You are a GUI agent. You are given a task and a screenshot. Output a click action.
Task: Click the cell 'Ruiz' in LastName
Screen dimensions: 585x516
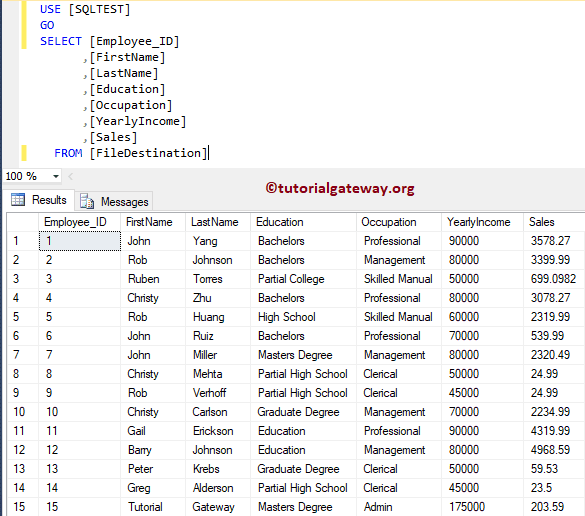[218, 336]
